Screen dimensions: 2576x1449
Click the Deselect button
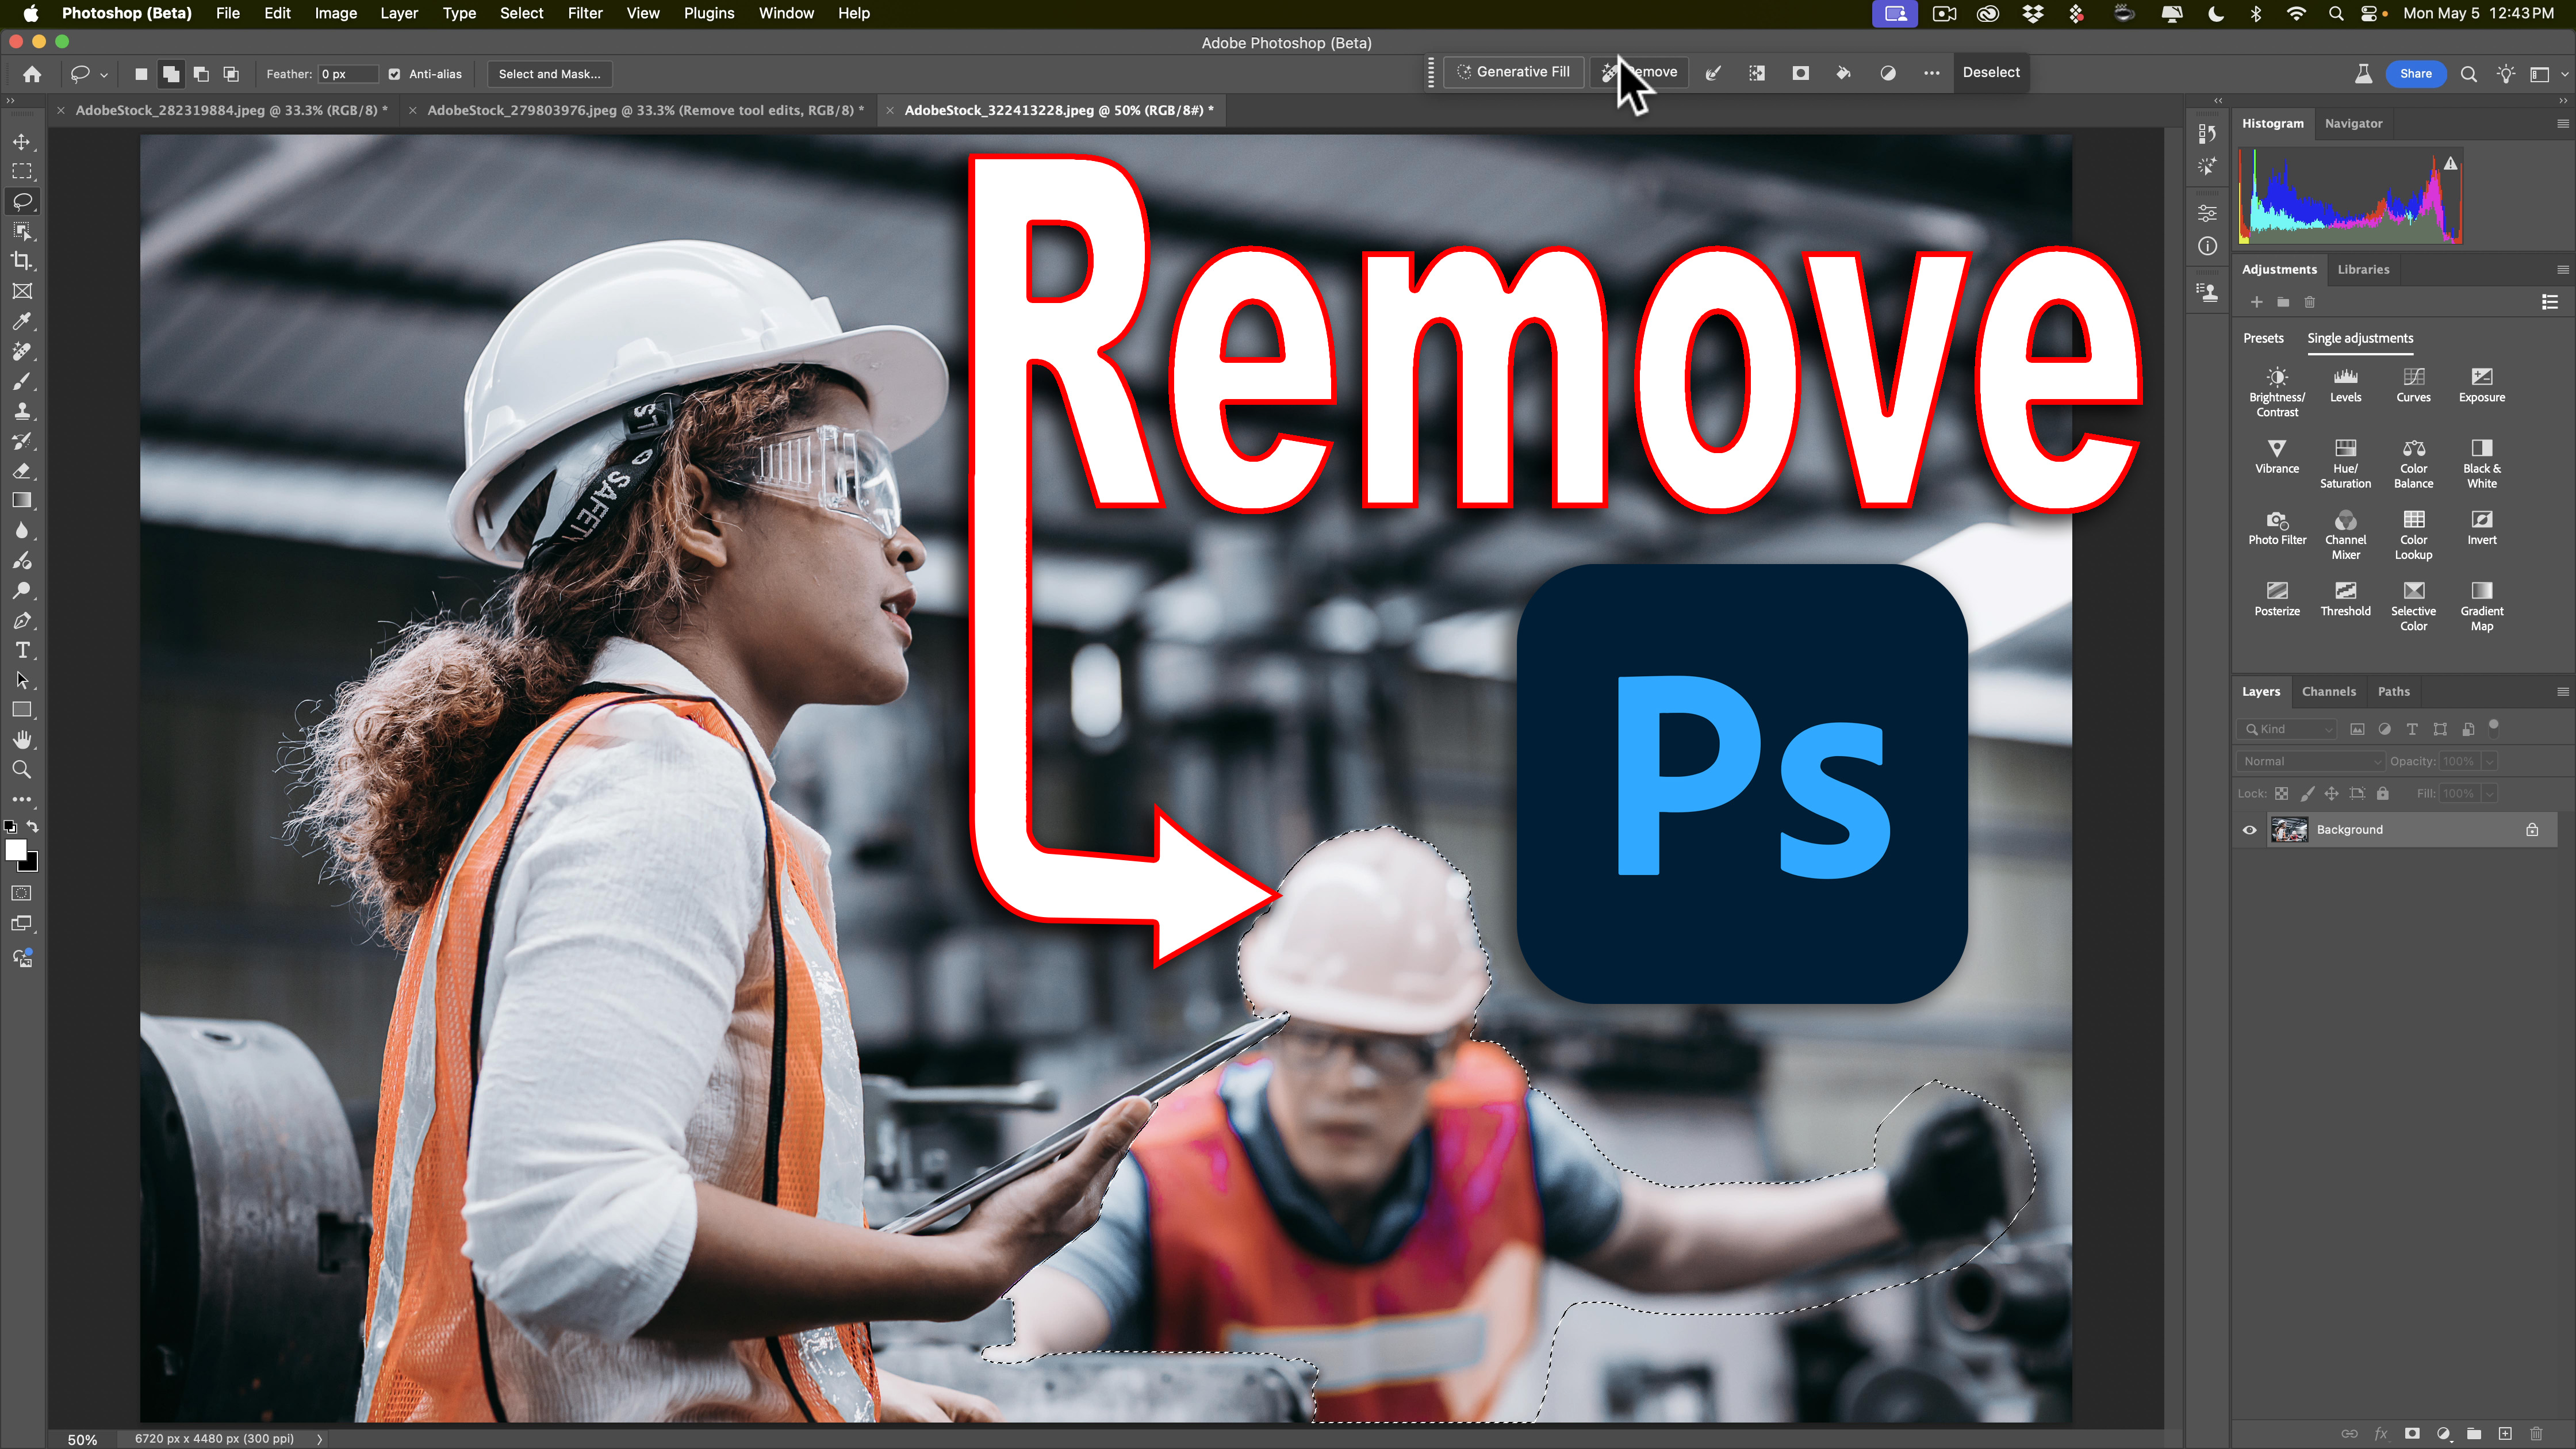click(x=1990, y=72)
